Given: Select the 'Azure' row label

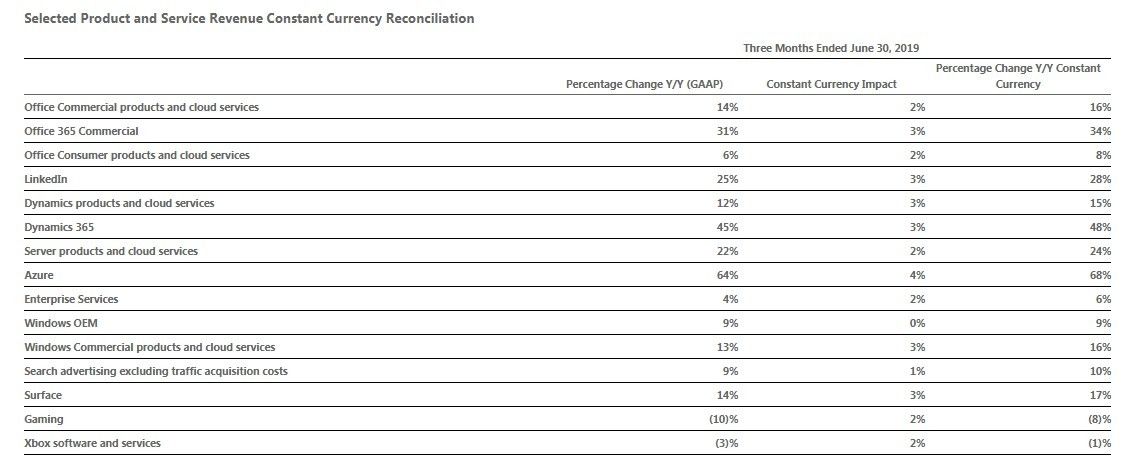Looking at the screenshot, I should (38, 275).
